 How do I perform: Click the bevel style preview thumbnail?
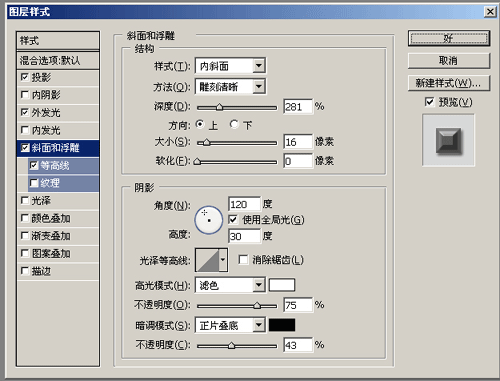[448, 140]
